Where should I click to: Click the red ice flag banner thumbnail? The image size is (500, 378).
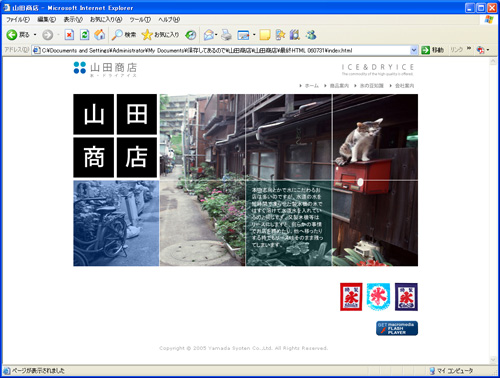[x=351, y=297]
